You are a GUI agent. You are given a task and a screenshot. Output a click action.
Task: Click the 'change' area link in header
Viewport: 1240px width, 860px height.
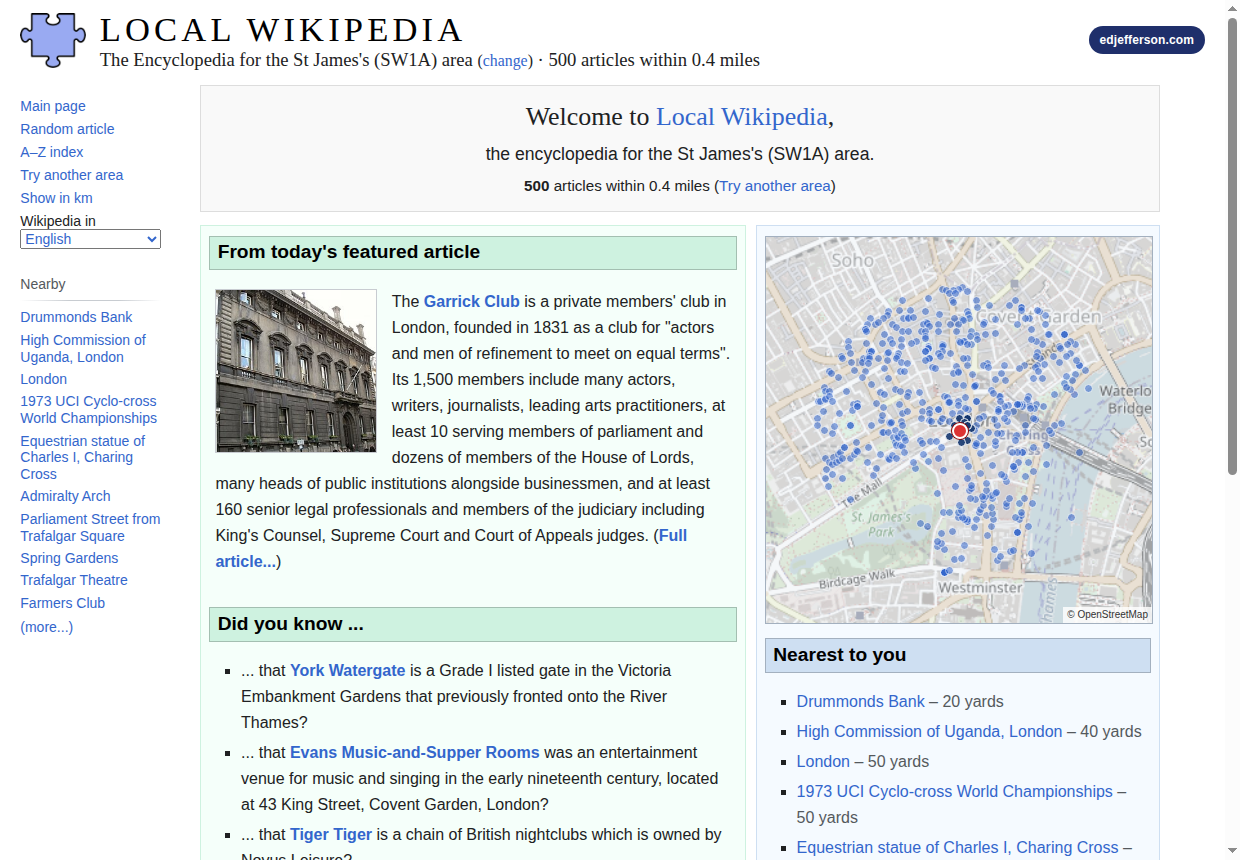click(x=505, y=61)
